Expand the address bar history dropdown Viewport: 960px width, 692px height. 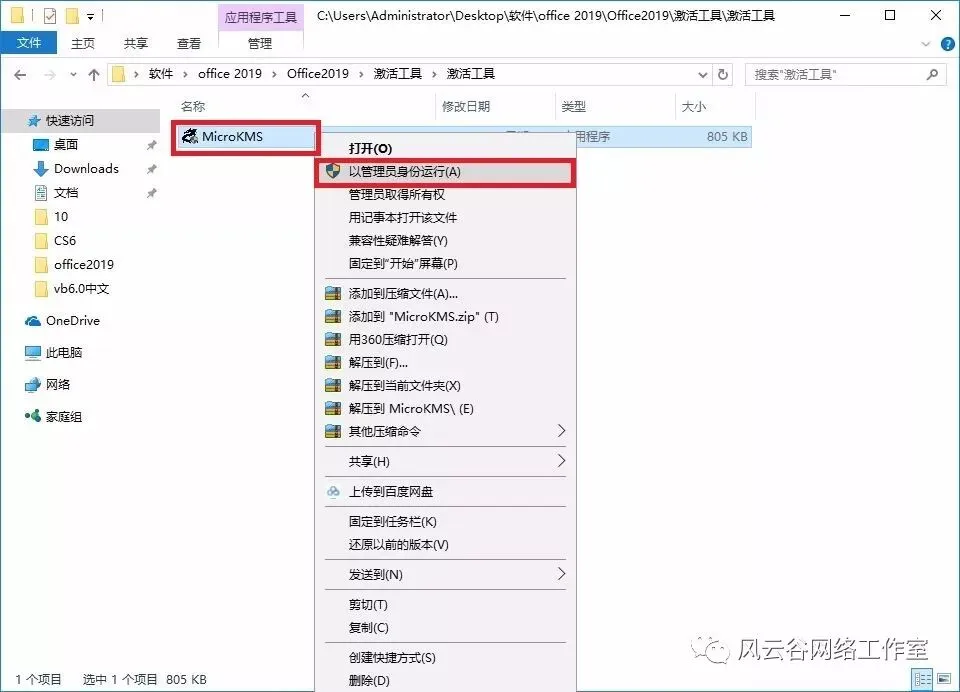tap(702, 75)
